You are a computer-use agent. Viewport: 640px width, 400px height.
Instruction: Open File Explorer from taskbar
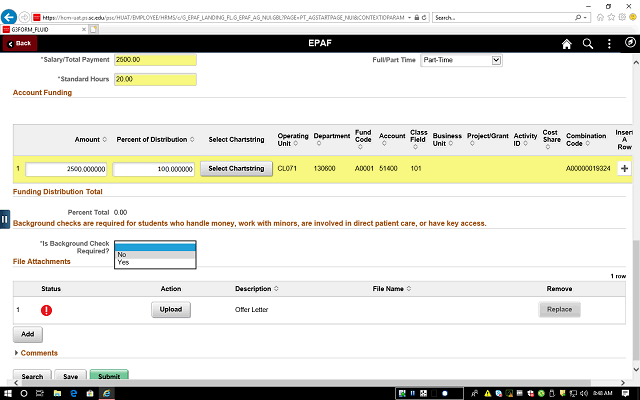[x=57, y=393]
